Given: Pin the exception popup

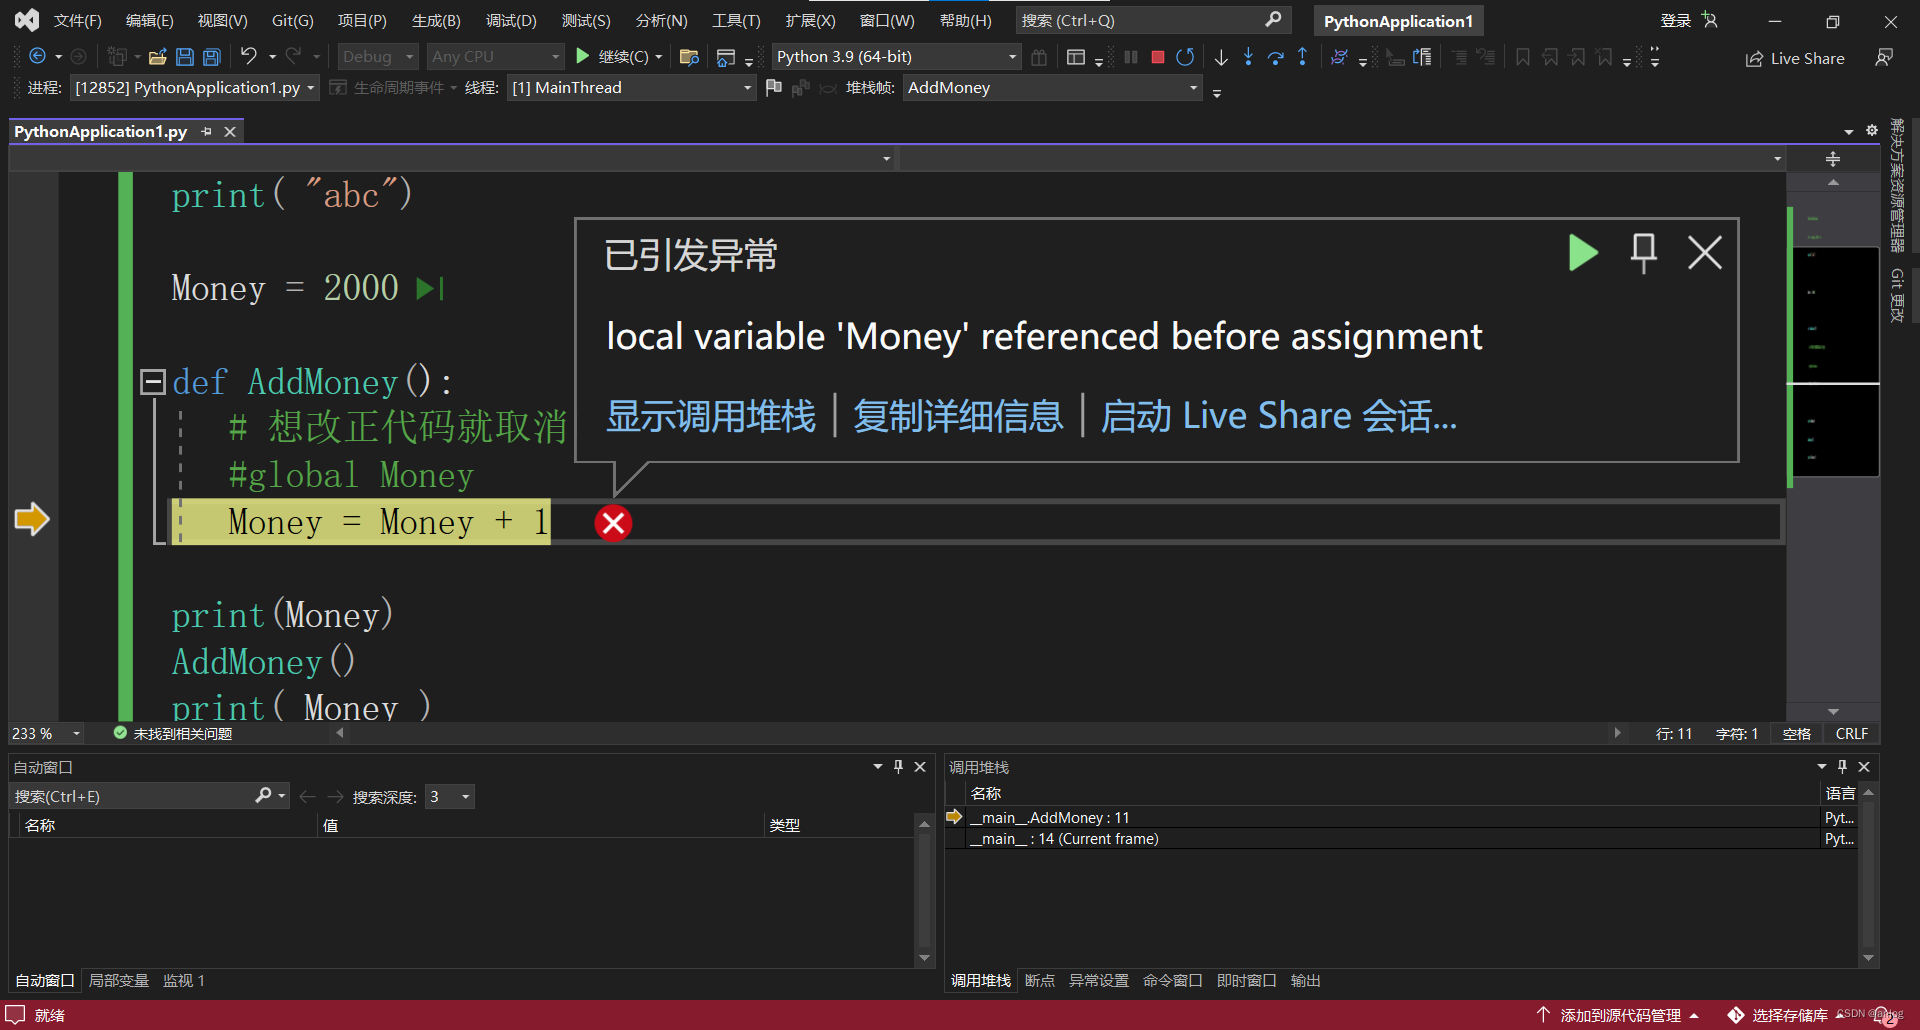Looking at the screenshot, I should point(1644,253).
